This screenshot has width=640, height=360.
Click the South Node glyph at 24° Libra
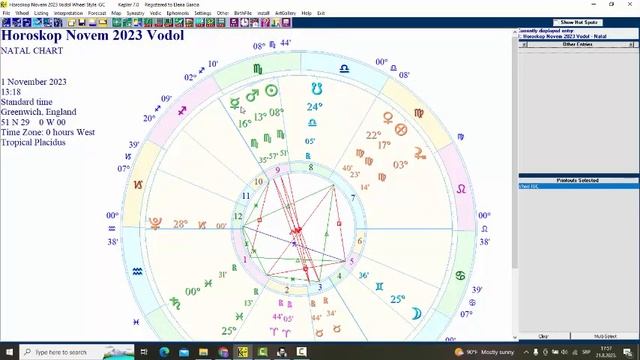coord(317,89)
